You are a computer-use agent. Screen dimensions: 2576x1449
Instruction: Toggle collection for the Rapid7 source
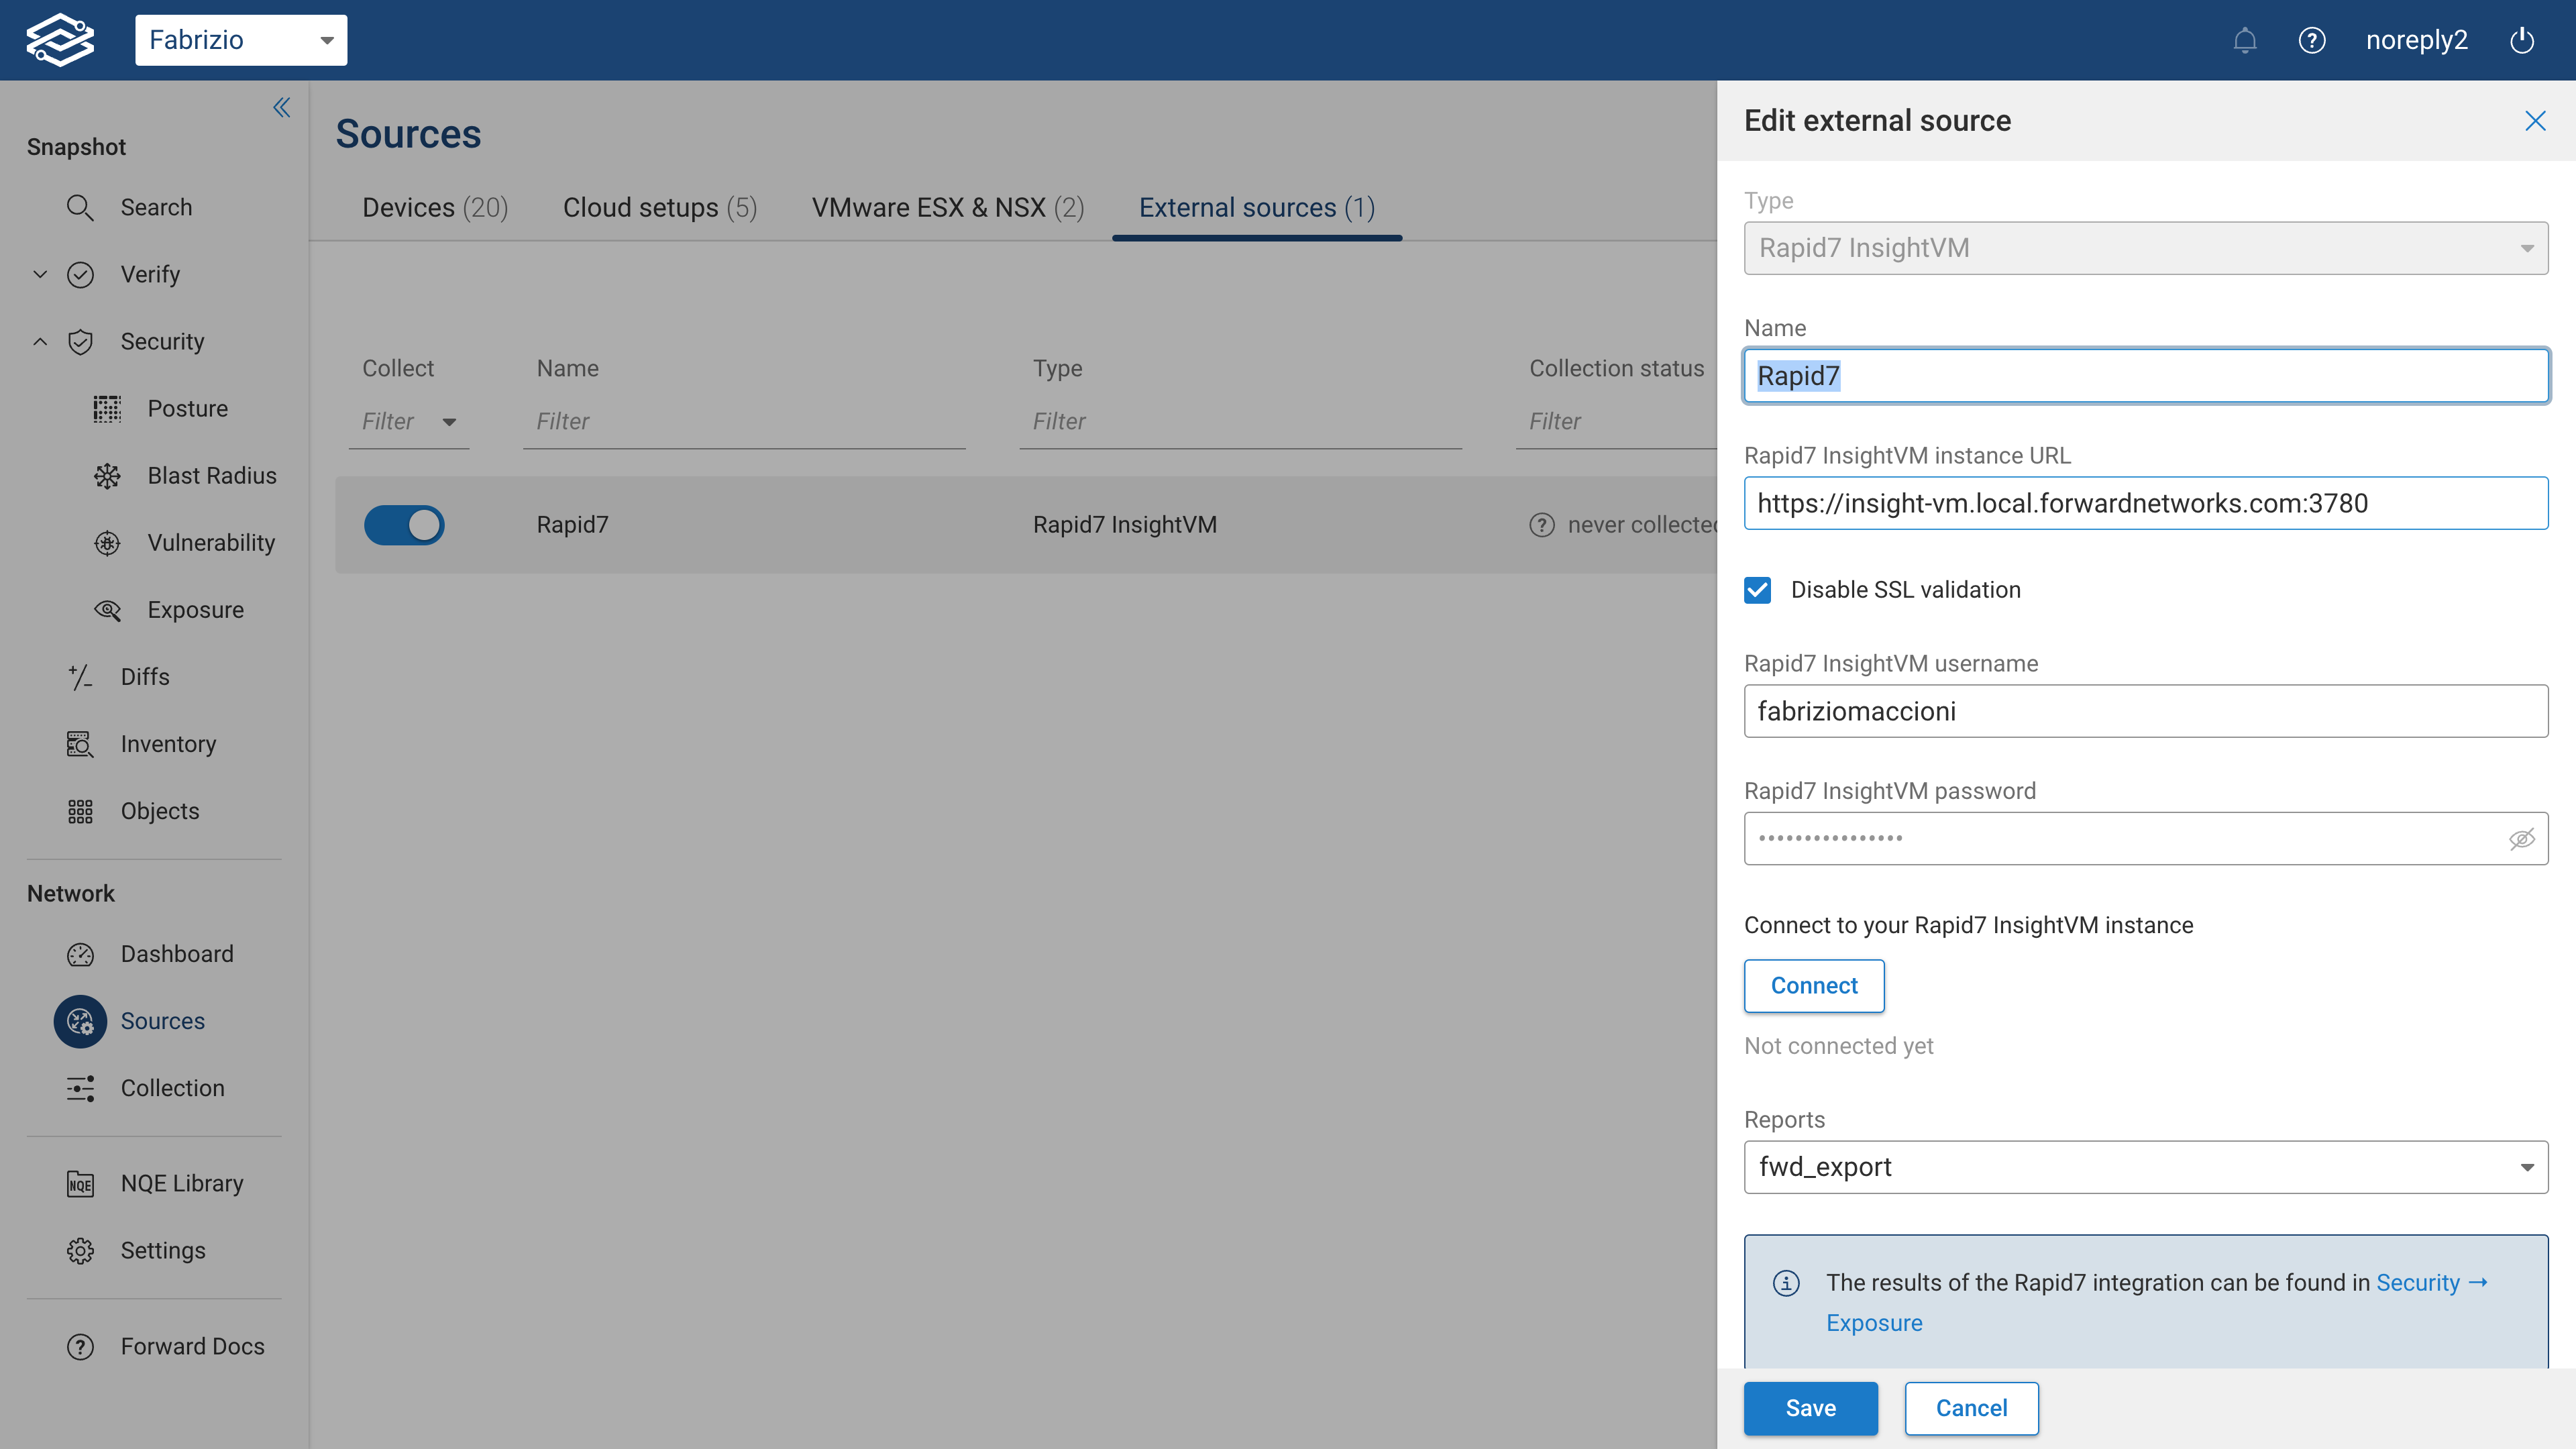(x=403, y=524)
